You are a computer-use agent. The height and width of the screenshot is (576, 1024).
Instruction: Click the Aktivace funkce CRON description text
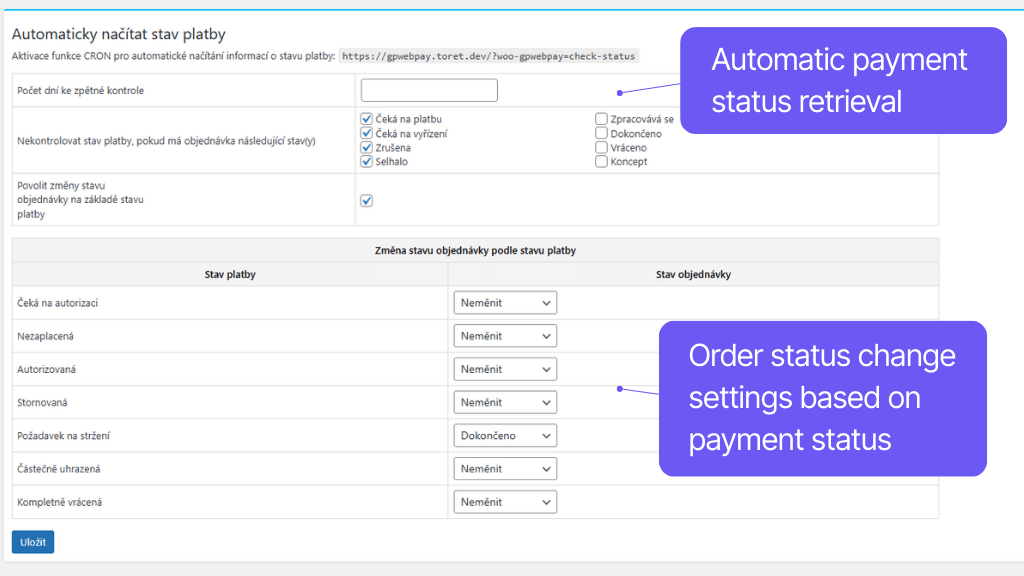(173, 56)
